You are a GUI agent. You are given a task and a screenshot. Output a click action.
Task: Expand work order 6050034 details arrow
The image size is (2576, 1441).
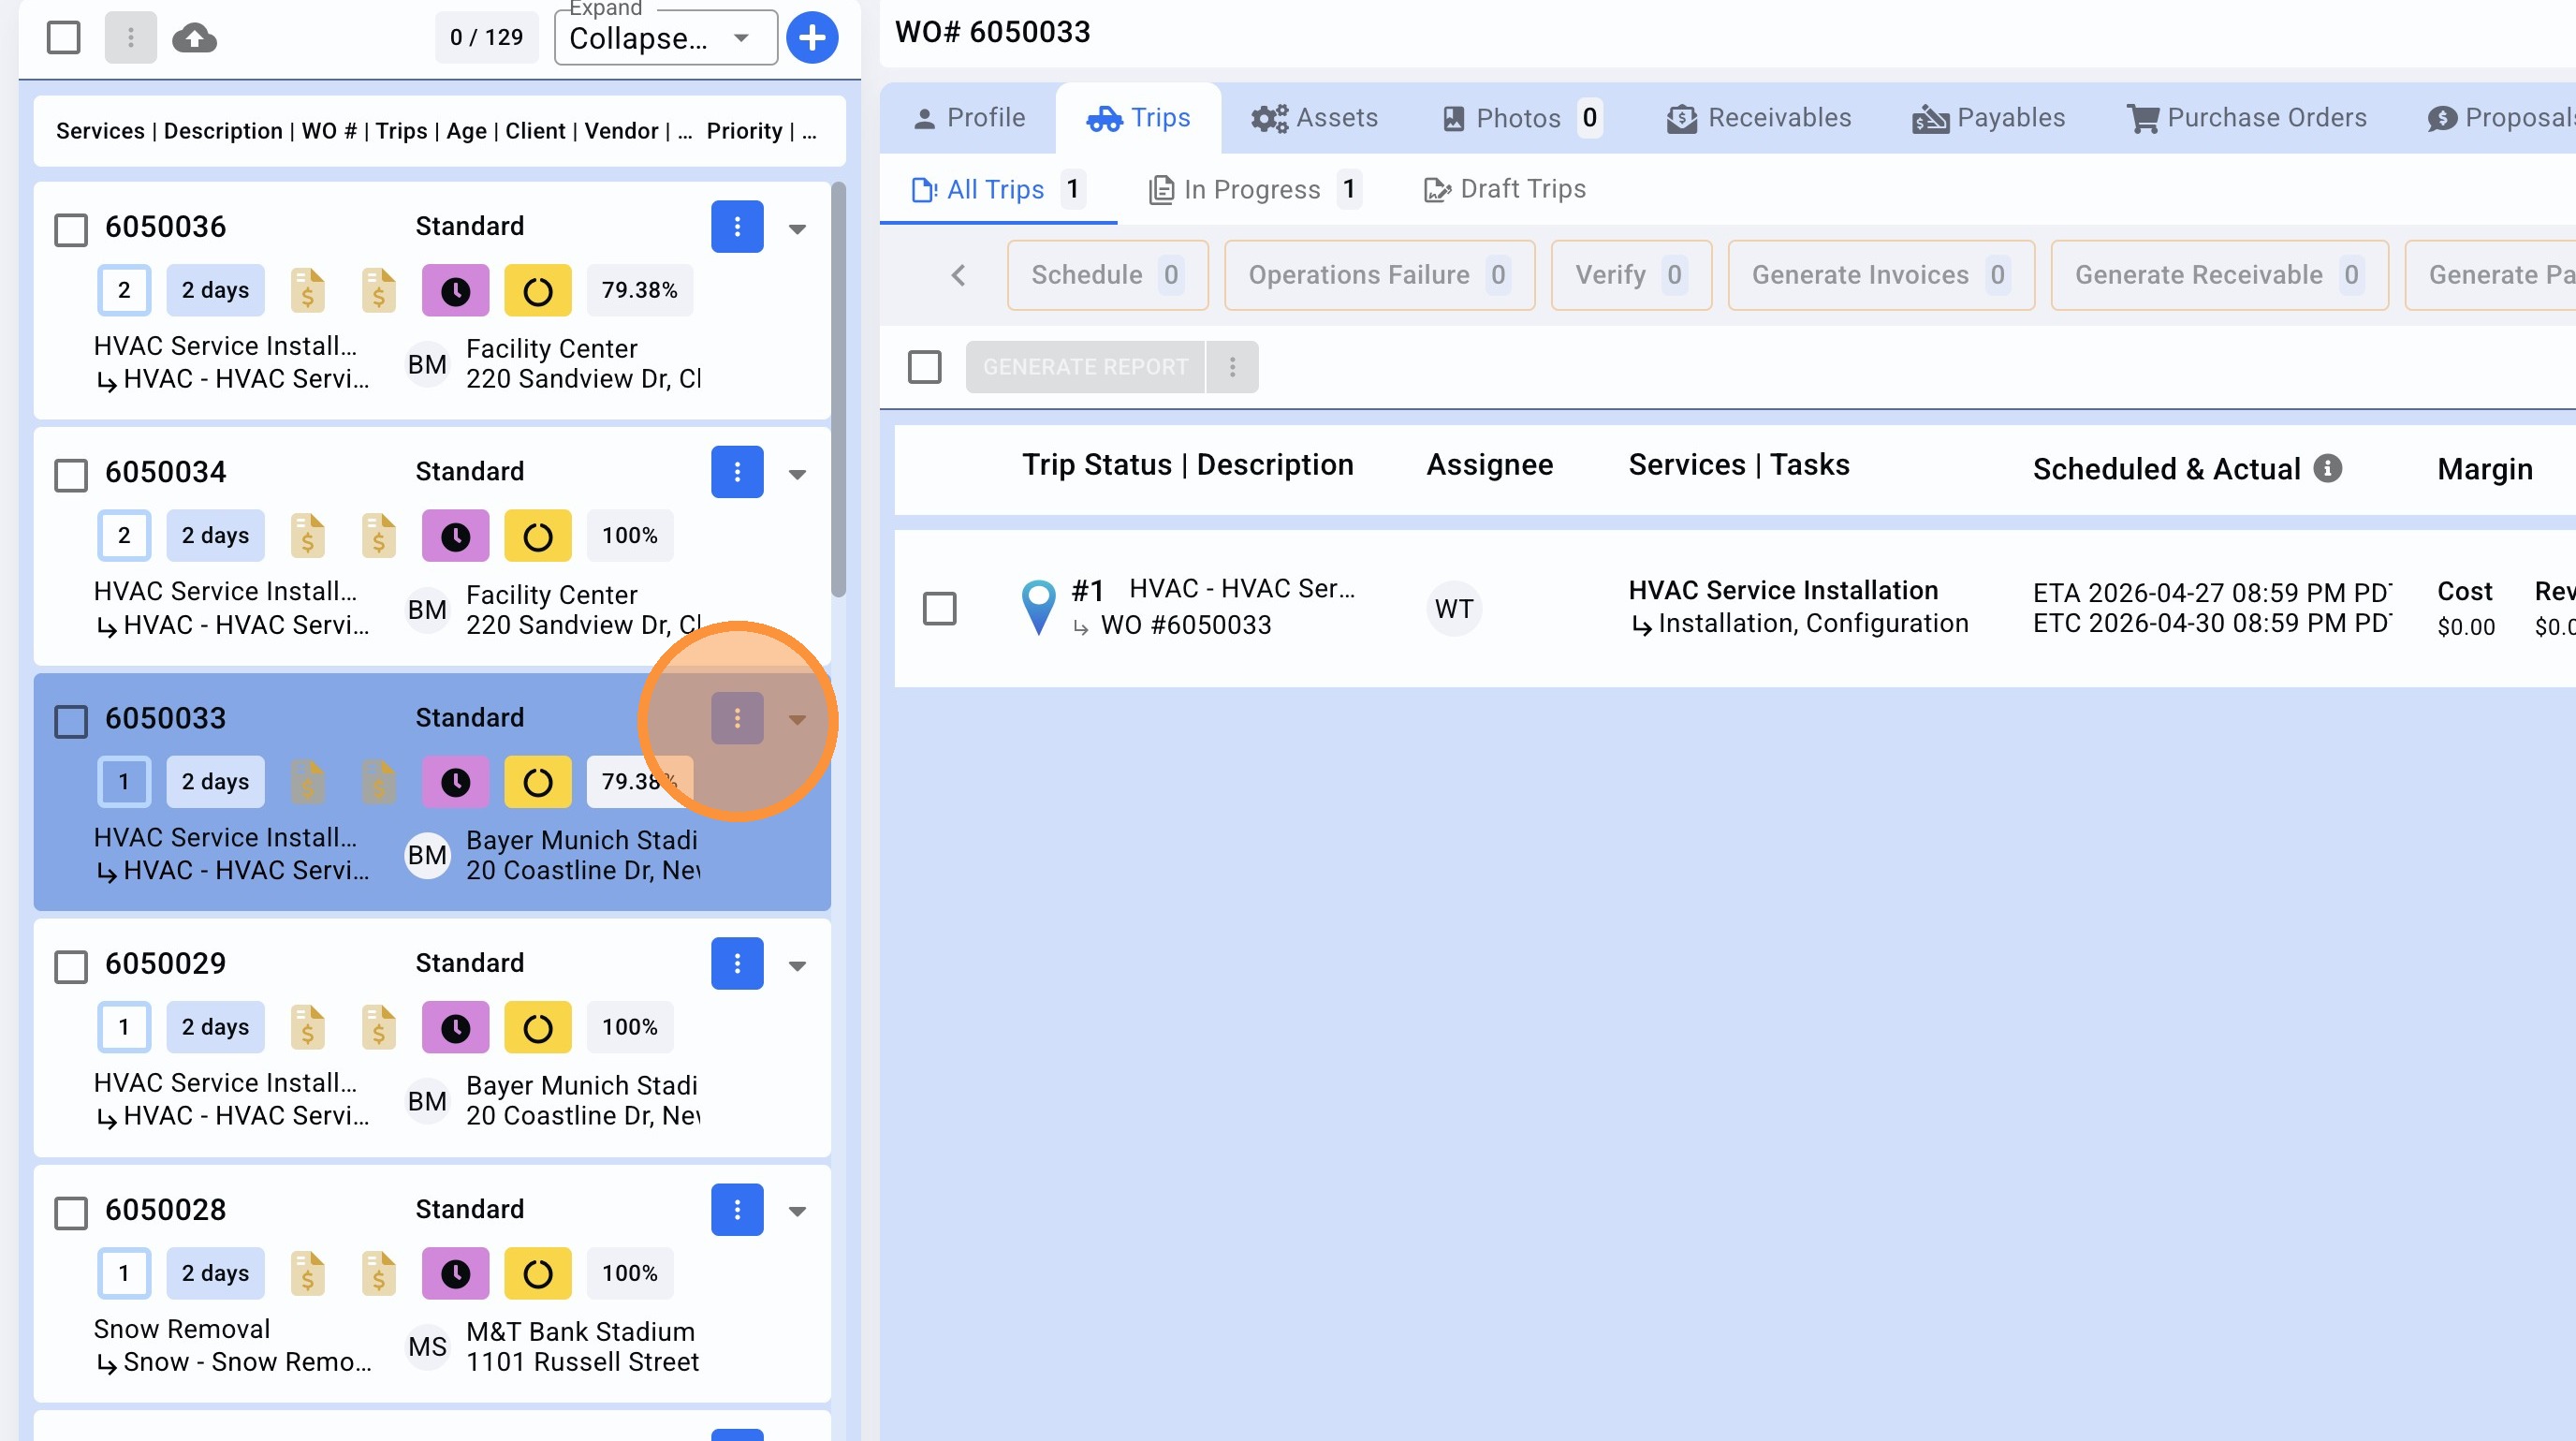(x=797, y=474)
